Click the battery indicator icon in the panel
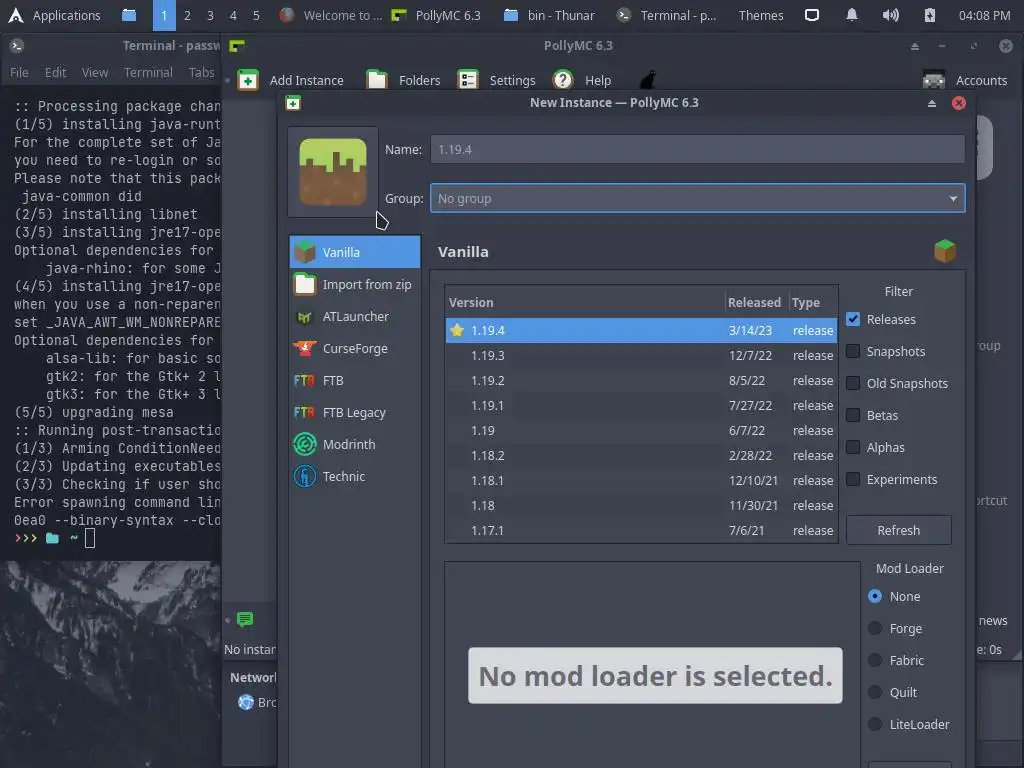 929,15
